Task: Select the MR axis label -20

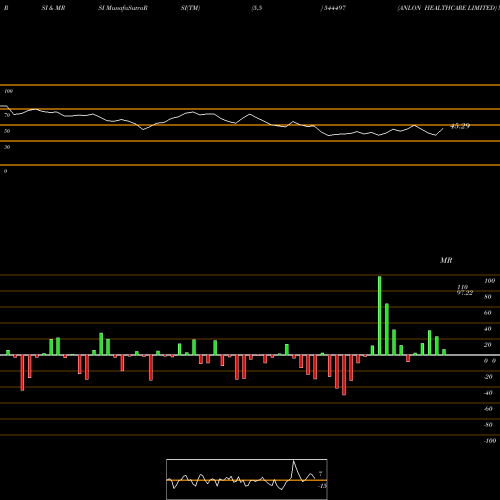Action: (488, 377)
